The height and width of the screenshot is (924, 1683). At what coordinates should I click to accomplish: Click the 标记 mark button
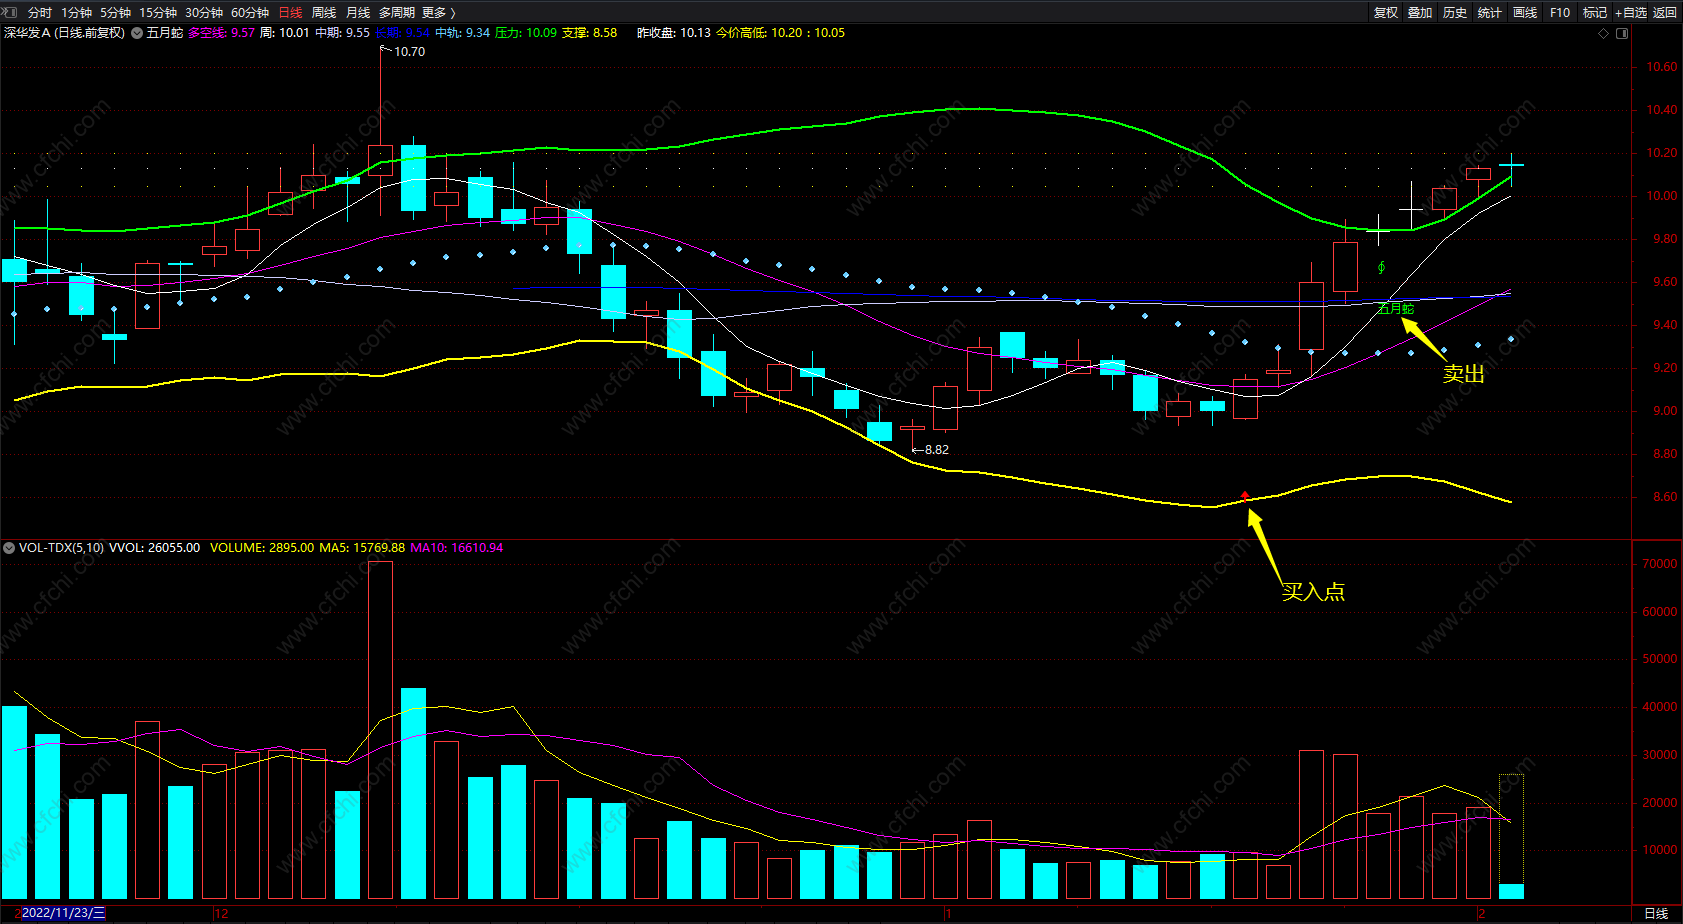pos(1595,13)
